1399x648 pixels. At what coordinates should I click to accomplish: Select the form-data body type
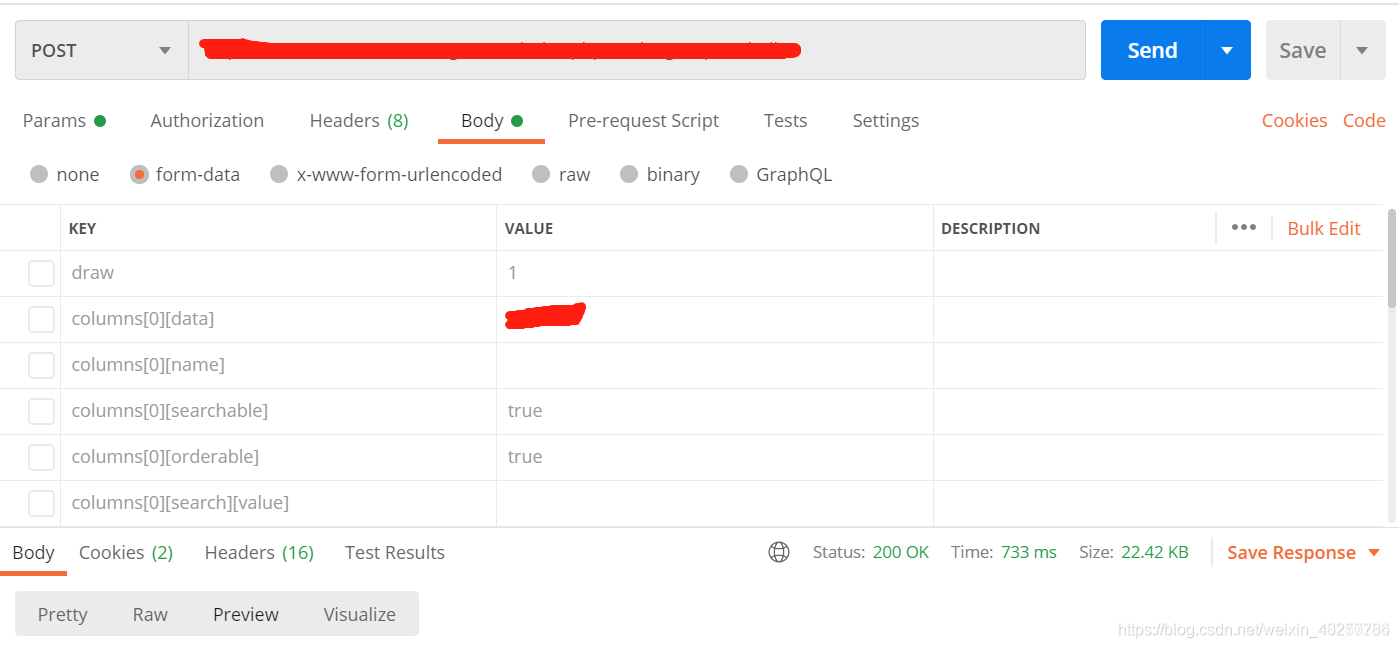click(x=139, y=174)
